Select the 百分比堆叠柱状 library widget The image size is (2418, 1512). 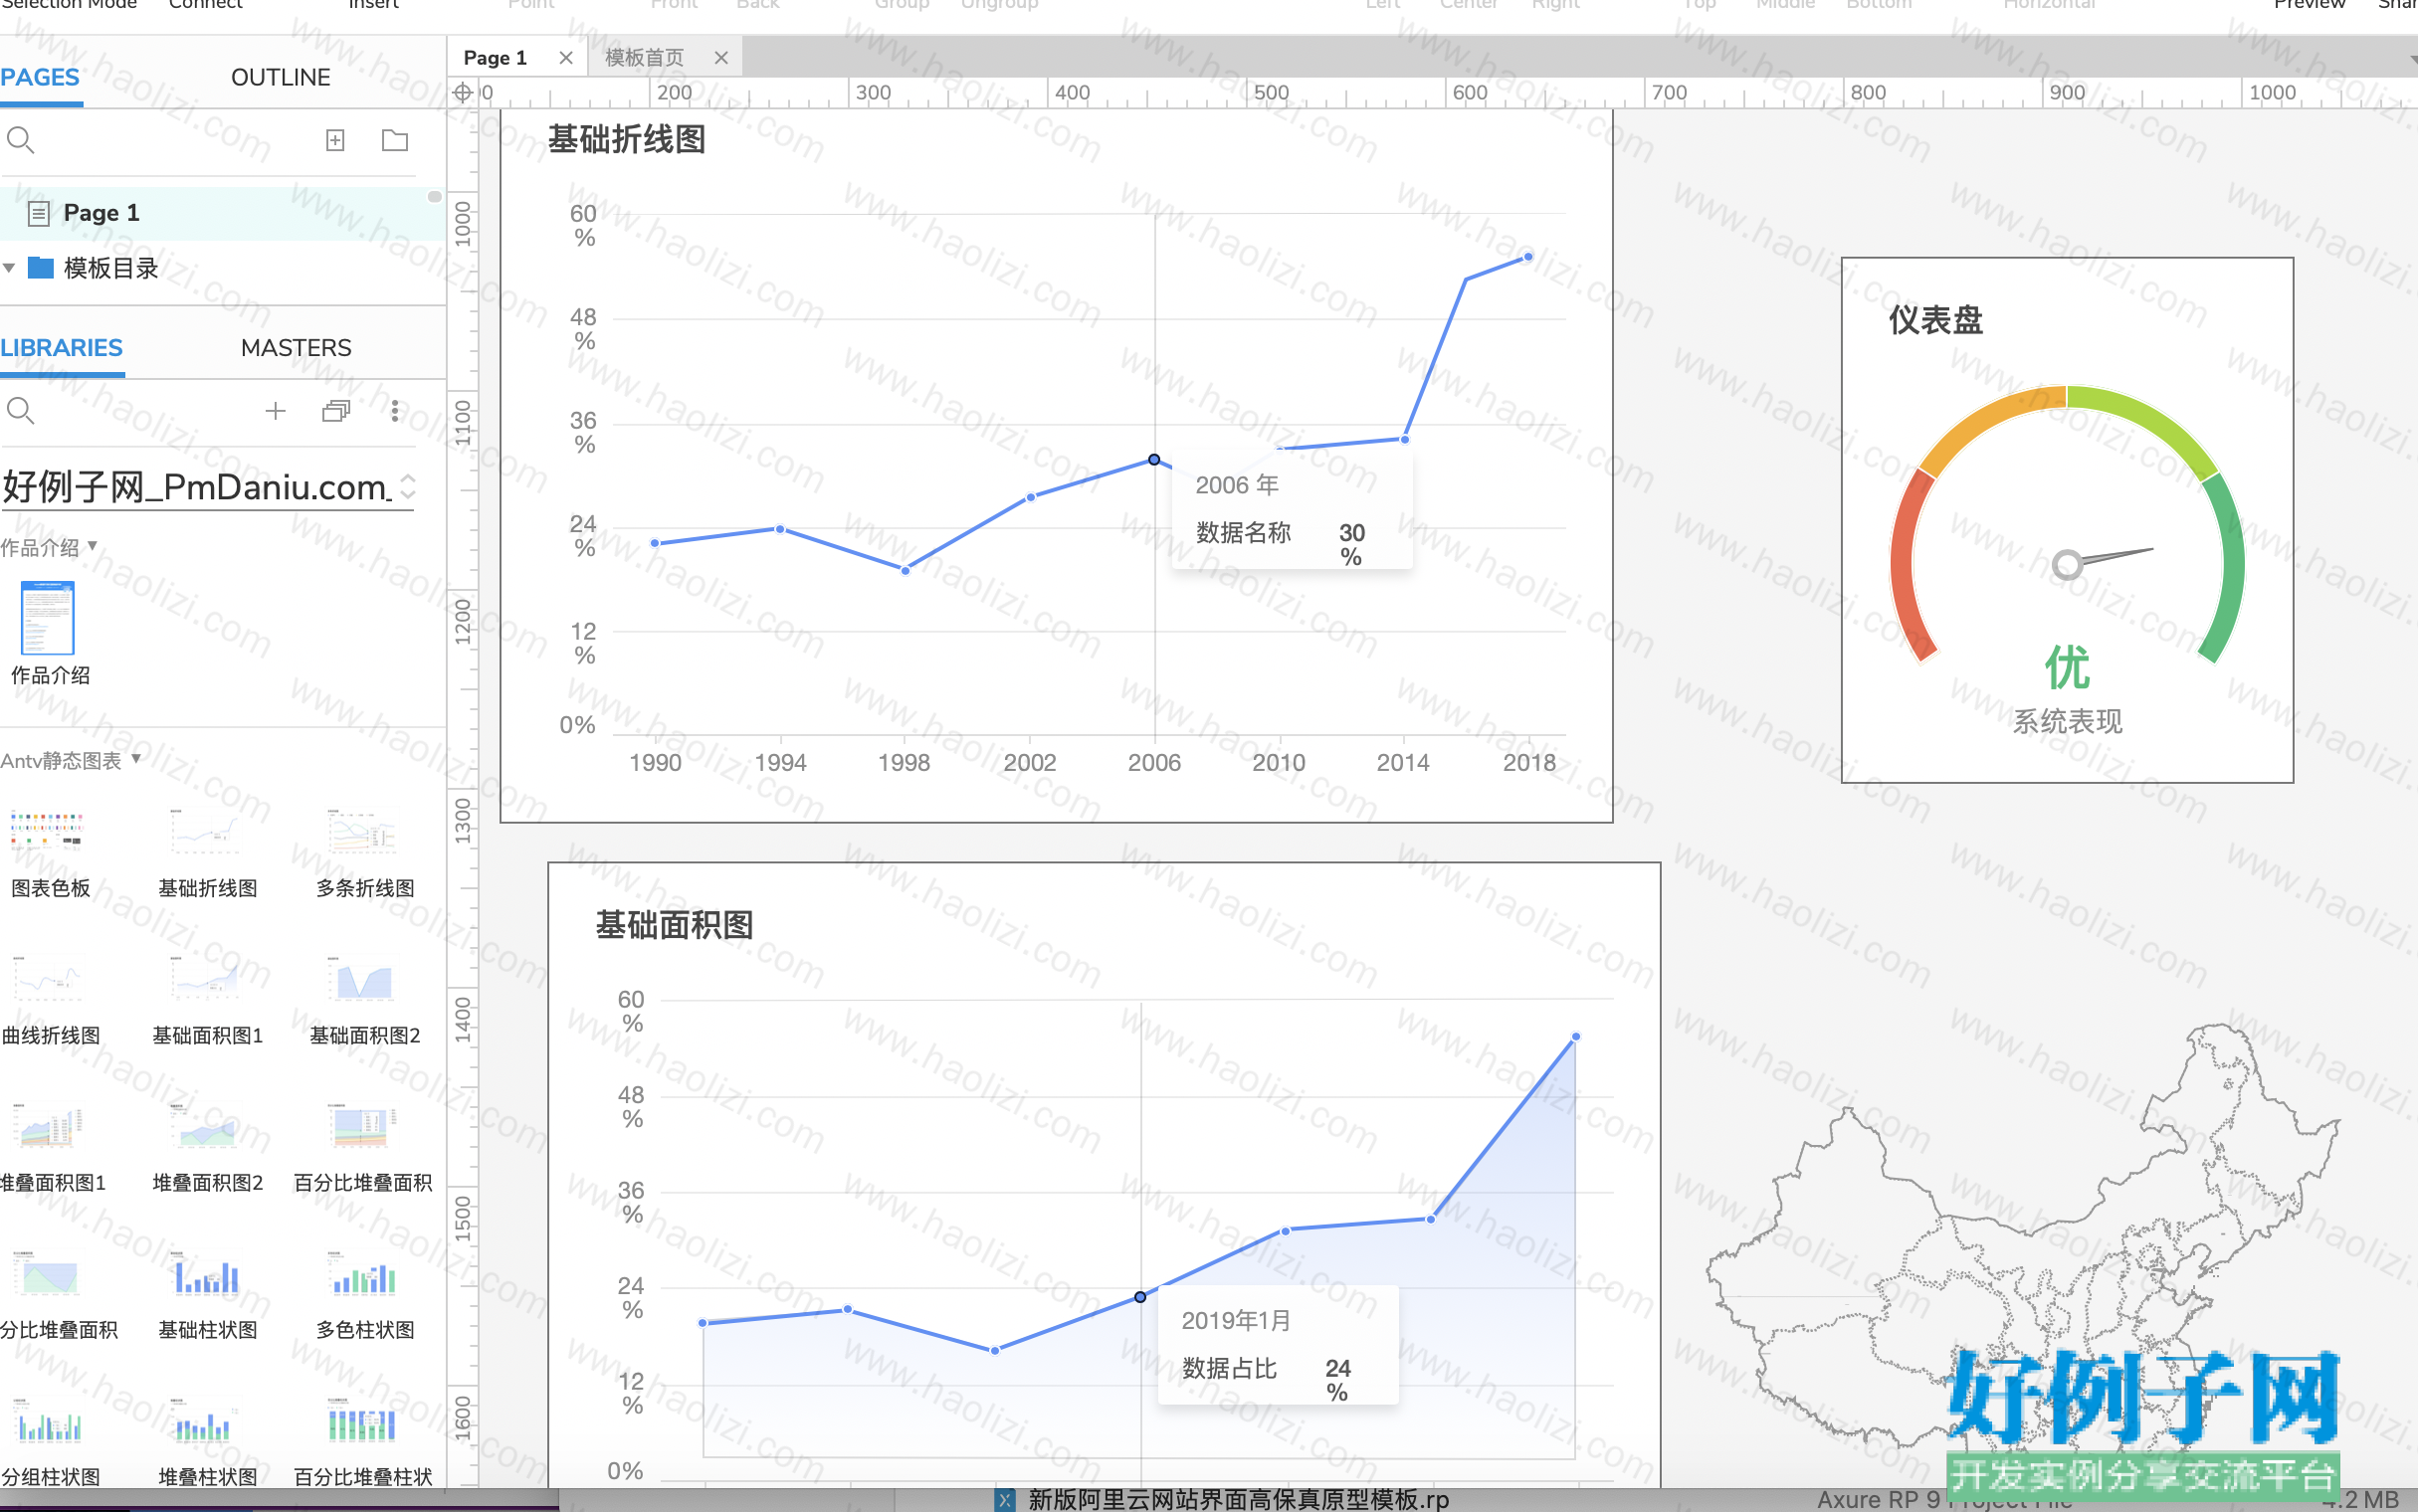(363, 1441)
